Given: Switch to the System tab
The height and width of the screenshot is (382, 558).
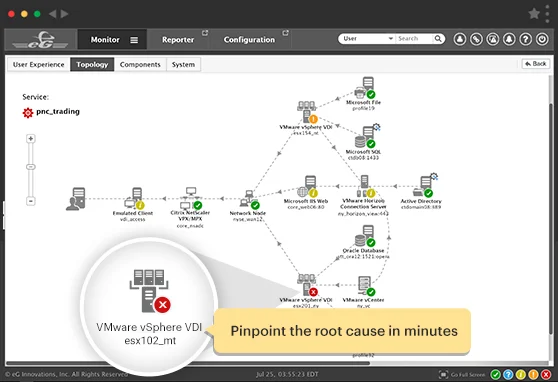Looking at the screenshot, I should pyautogui.click(x=183, y=64).
